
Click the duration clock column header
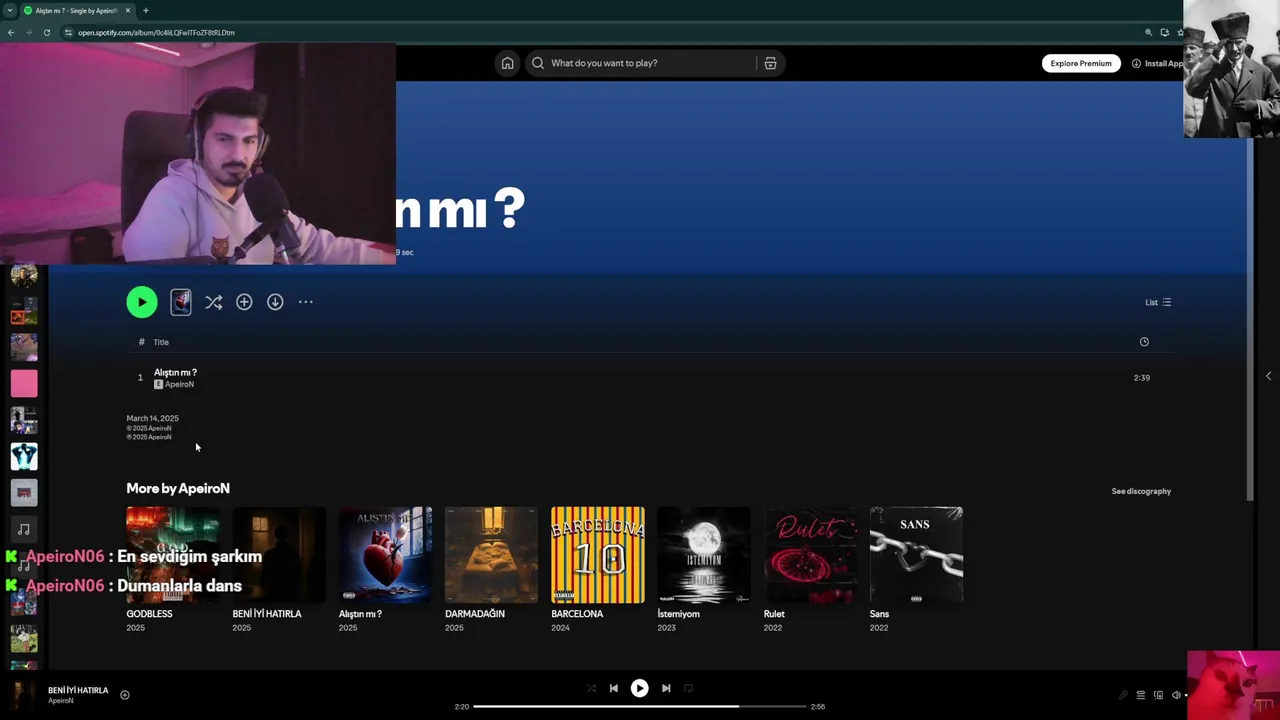coord(1144,342)
